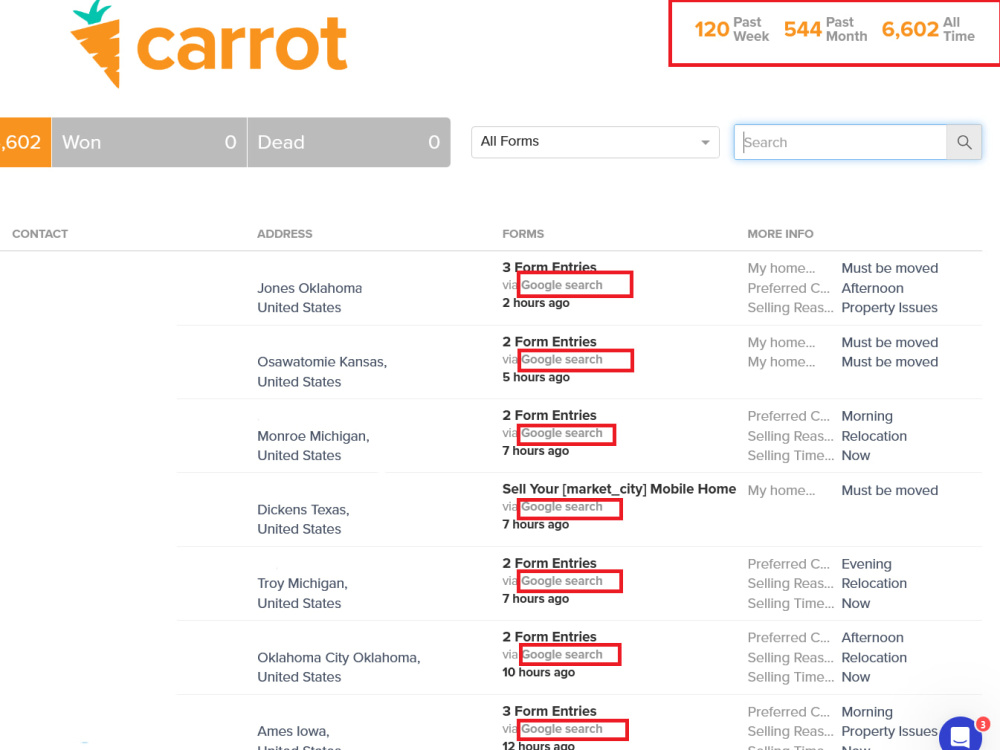Viewport: 1000px width, 750px height.
Task: Click 2 Form Entries for Oklahoma City
Action: (x=549, y=636)
